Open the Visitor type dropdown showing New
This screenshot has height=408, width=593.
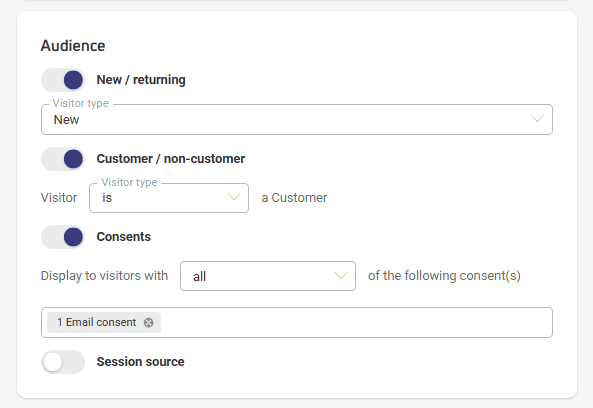coord(297,119)
